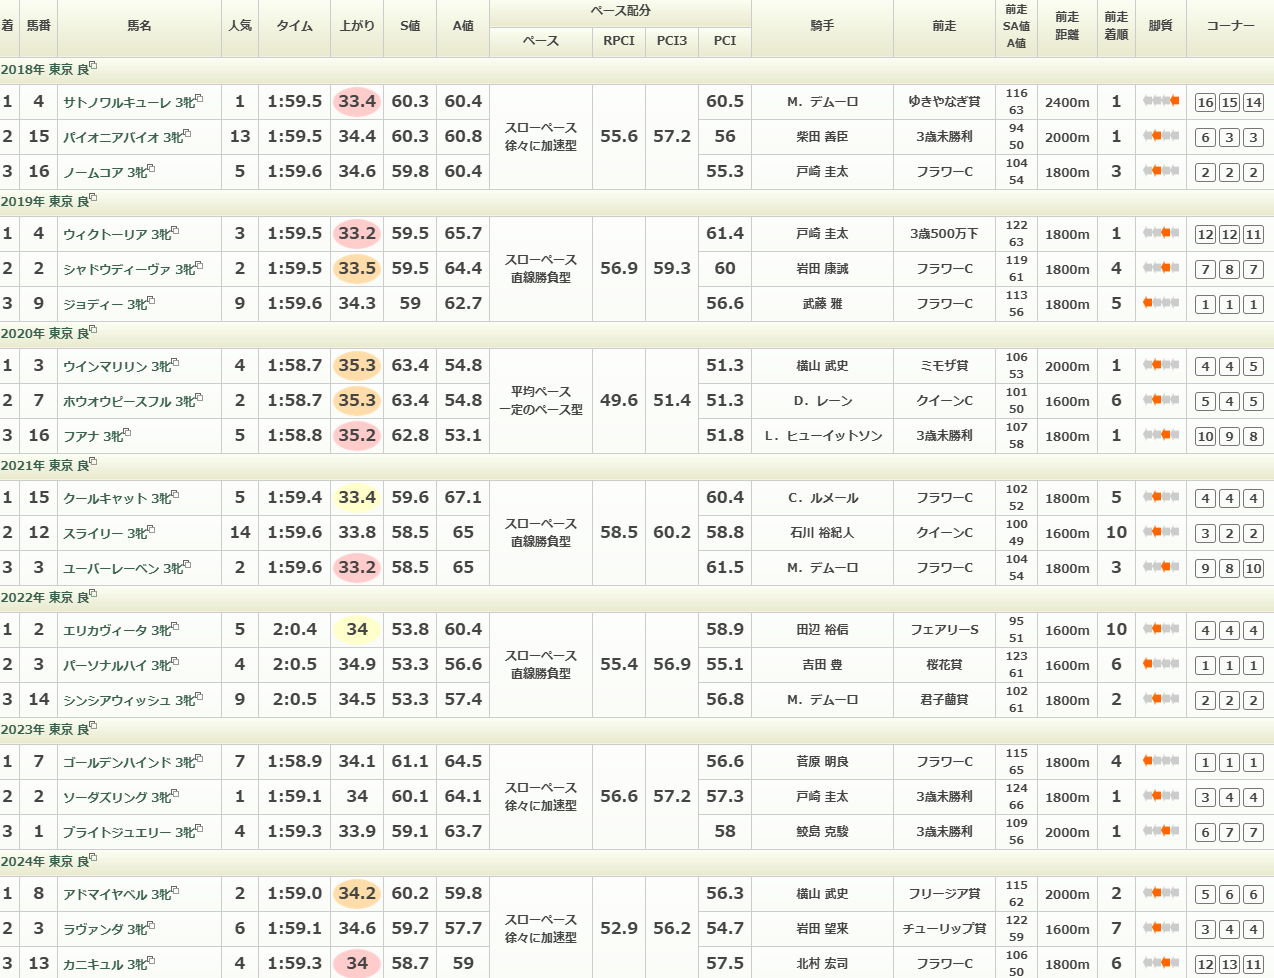Click the PCI3 column header
Image resolution: width=1274 pixels, height=978 pixels.
tap(672, 41)
